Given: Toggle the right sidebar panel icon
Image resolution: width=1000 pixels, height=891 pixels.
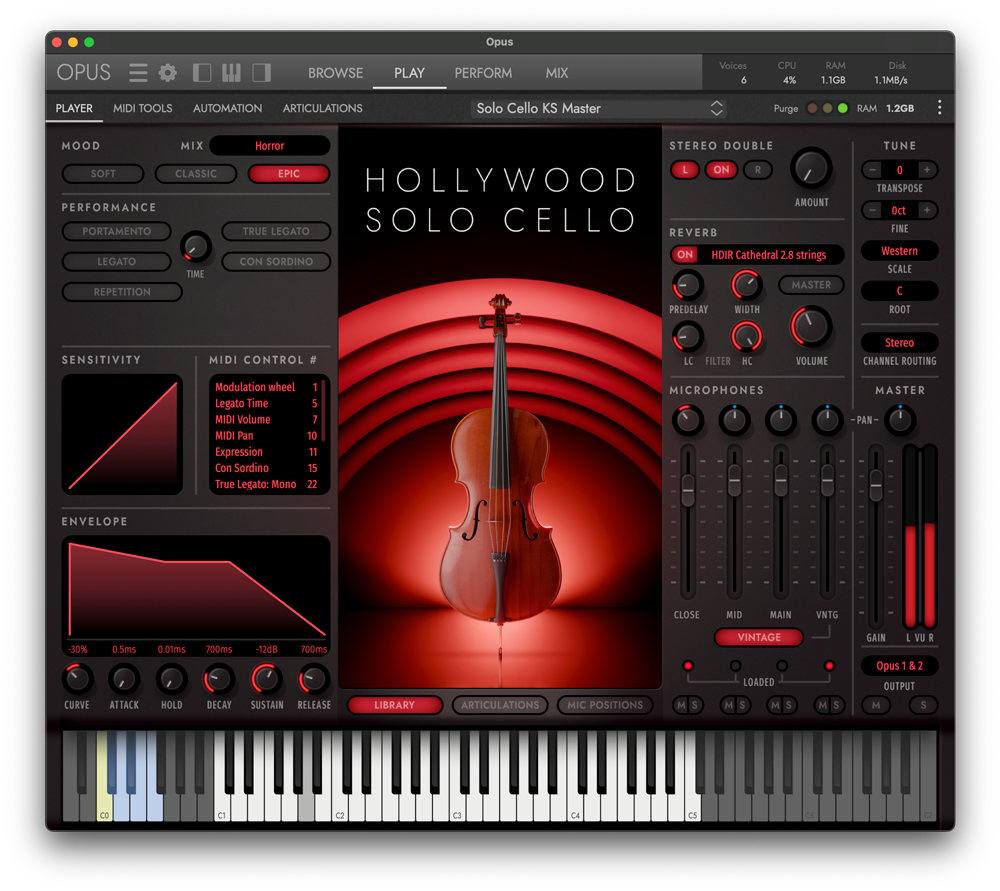Looking at the screenshot, I should (261, 73).
